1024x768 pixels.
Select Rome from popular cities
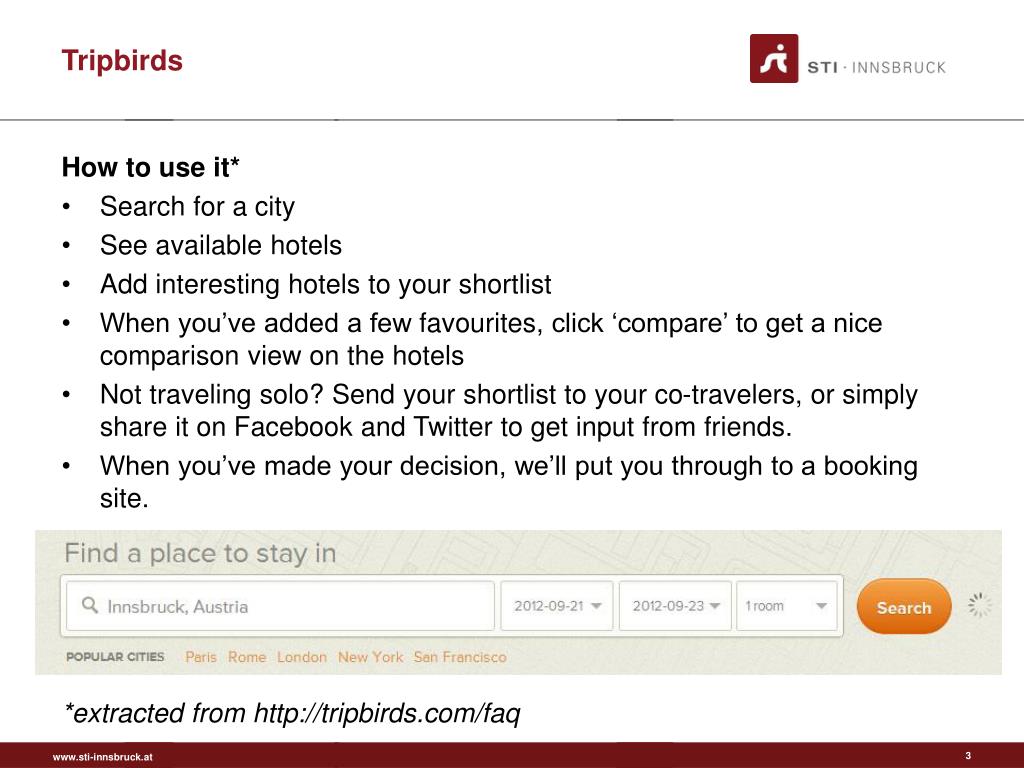pos(247,657)
